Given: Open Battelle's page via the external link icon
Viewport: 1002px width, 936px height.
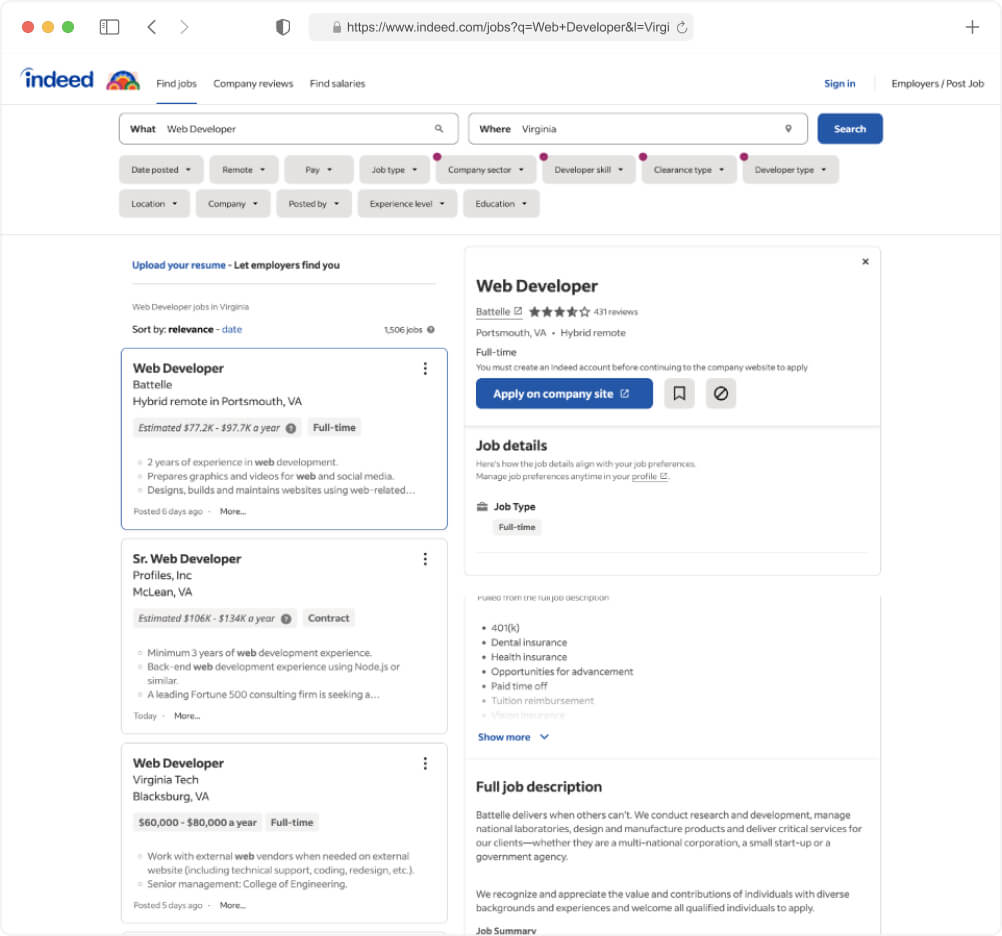Looking at the screenshot, I should point(515,311).
